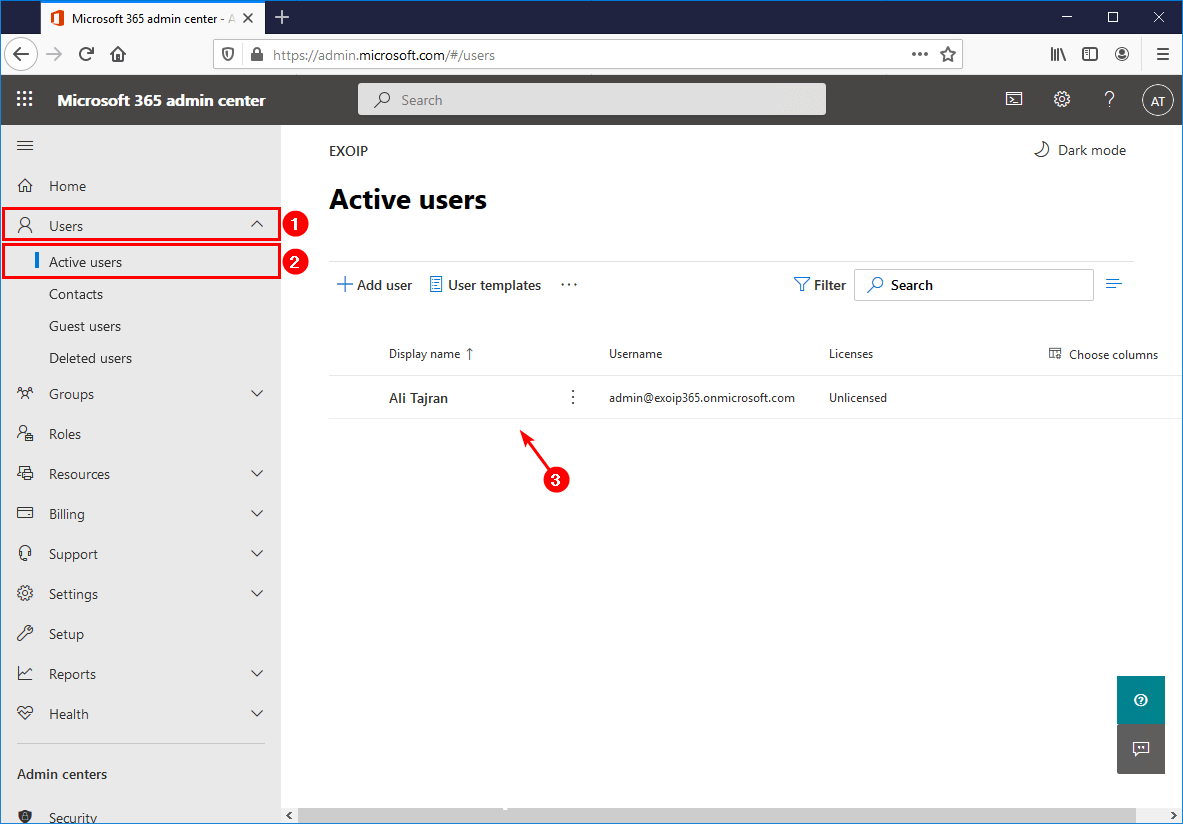
Task: Toggle Dark mode
Action: 1080,150
